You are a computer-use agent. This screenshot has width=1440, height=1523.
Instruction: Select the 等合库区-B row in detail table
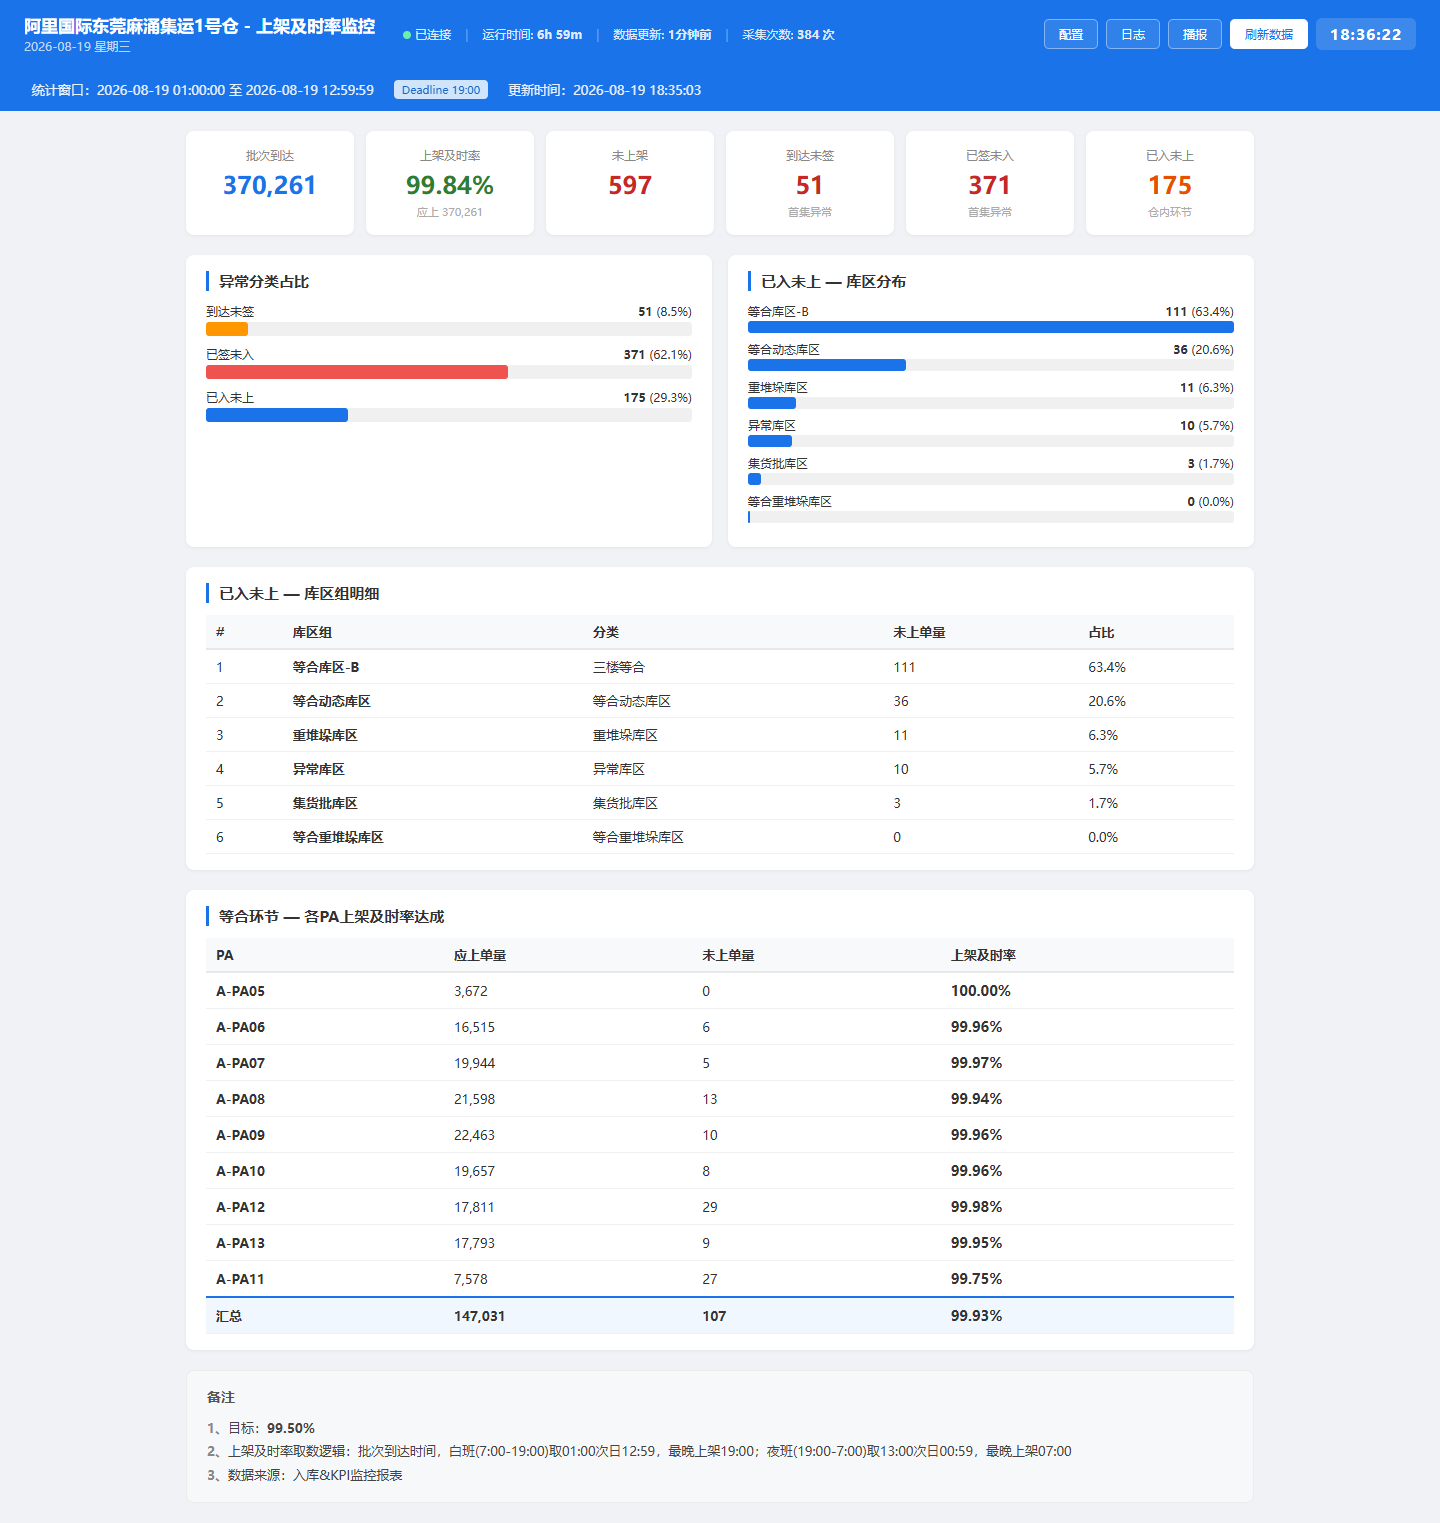720,667
